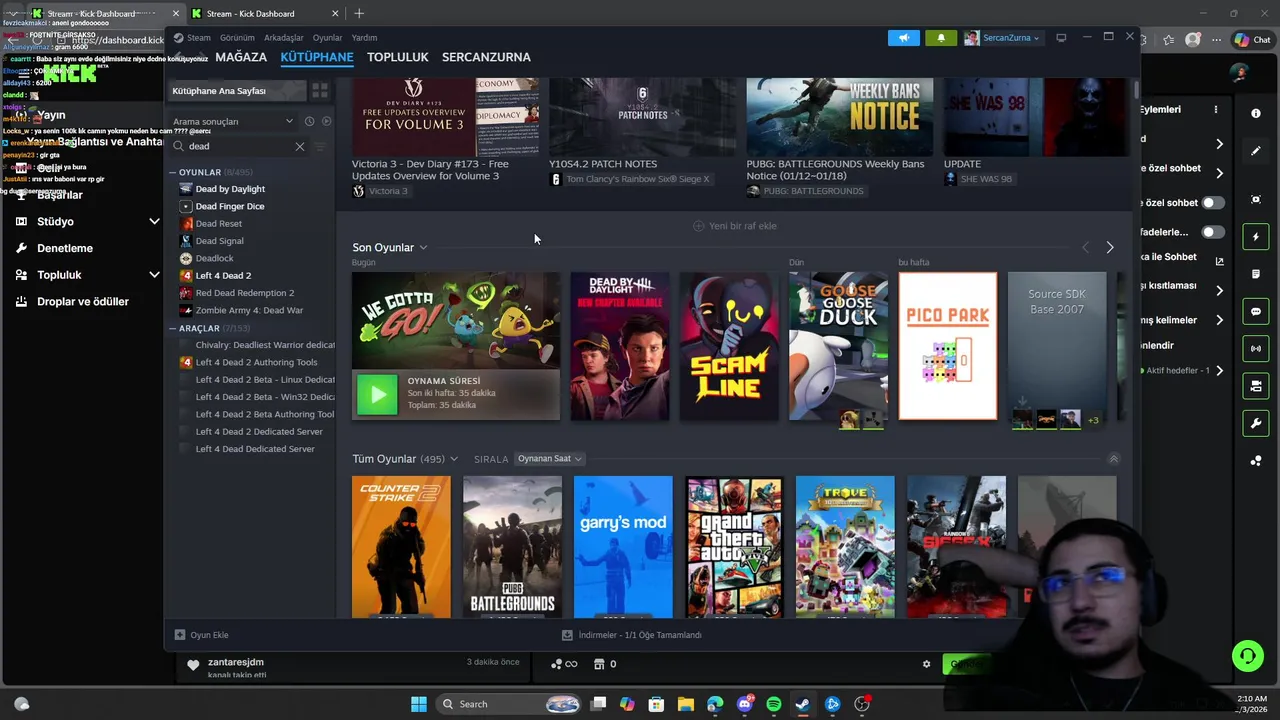Open the Oyunlar menu in the menu bar
The height and width of the screenshot is (720, 1280).
click(x=327, y=38)
